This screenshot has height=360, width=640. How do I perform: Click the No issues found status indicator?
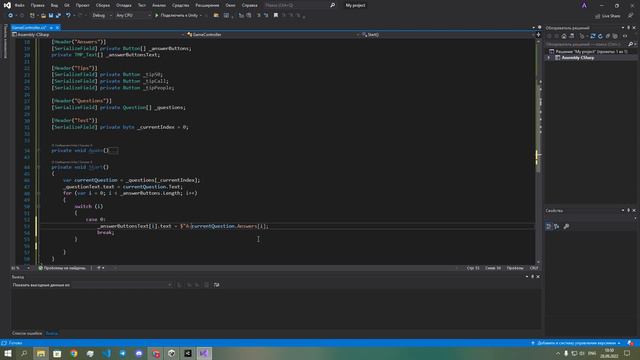(x=62, y=268)
